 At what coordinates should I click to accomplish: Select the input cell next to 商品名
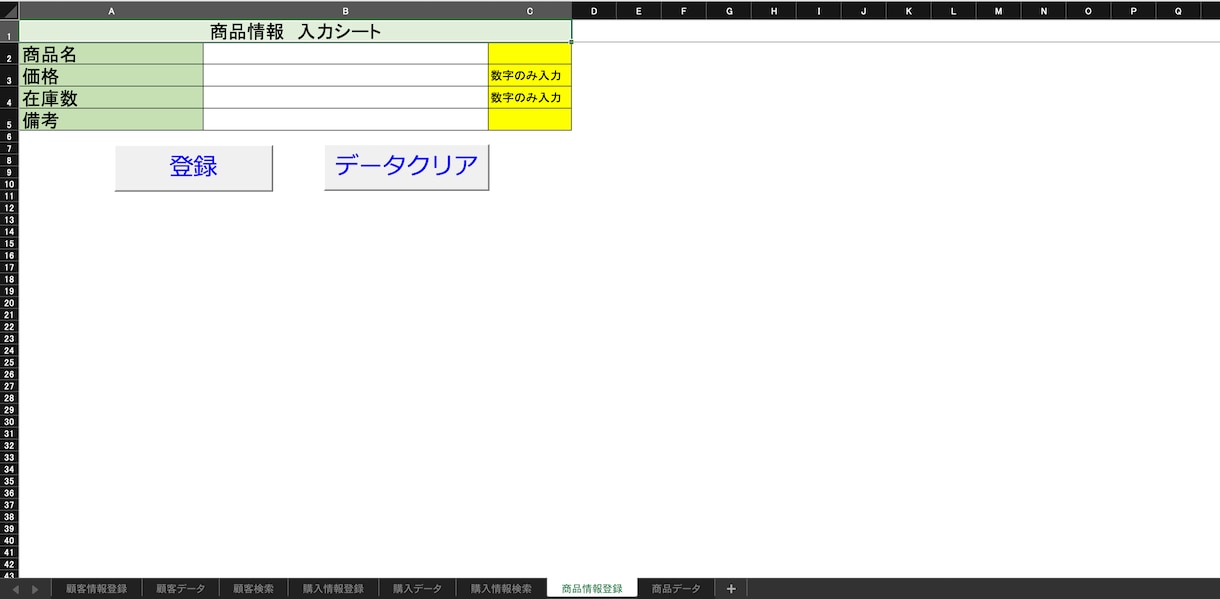[x=346, y=54]
